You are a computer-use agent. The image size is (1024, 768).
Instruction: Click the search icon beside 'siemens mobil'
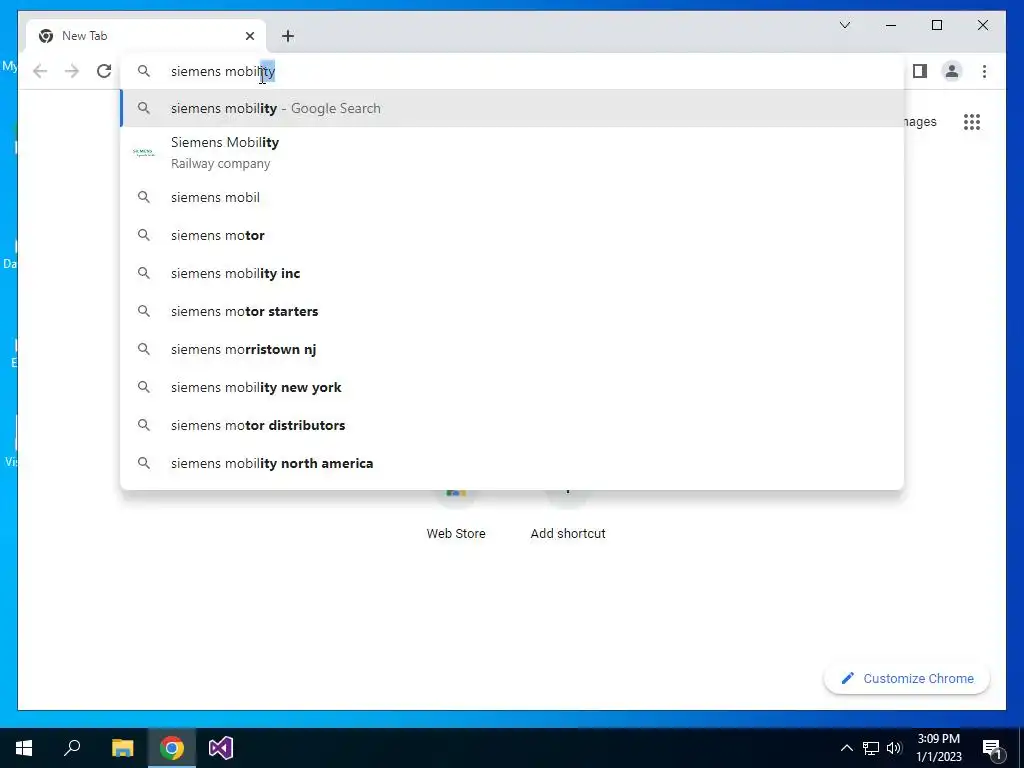click(x=144, y=197)
